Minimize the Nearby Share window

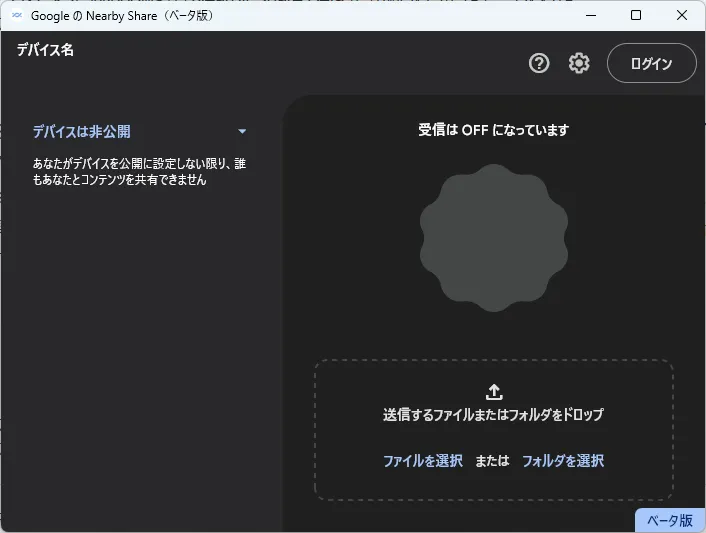[591, 15]
